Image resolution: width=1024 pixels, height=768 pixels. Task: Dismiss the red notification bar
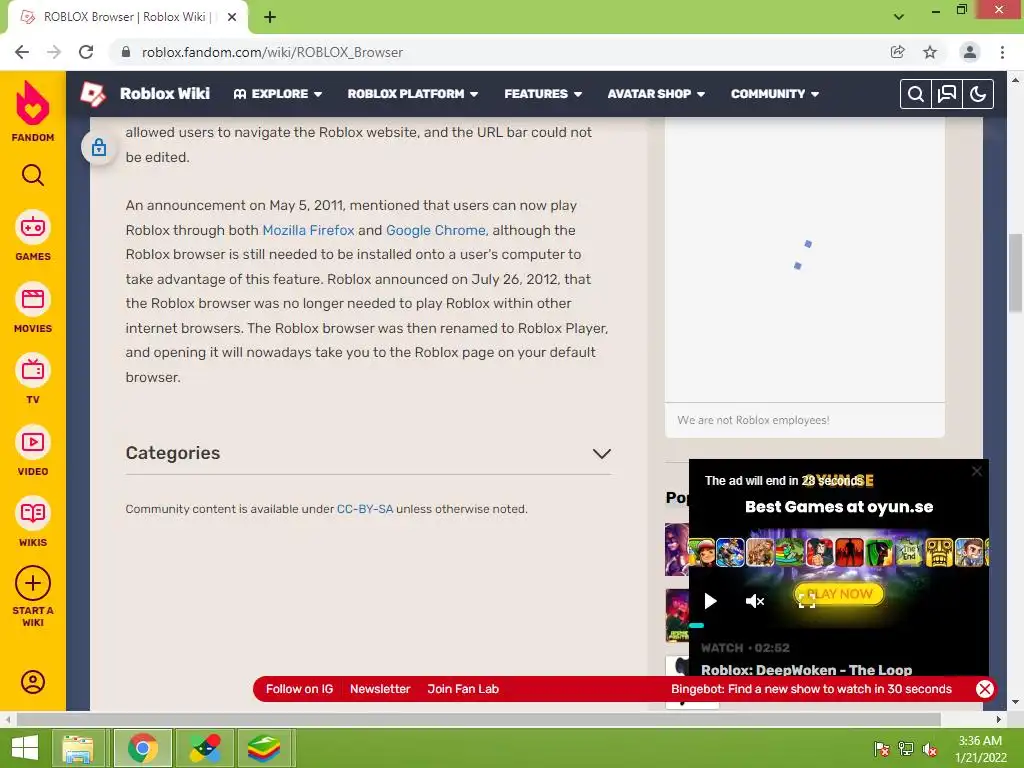point(985,689)
